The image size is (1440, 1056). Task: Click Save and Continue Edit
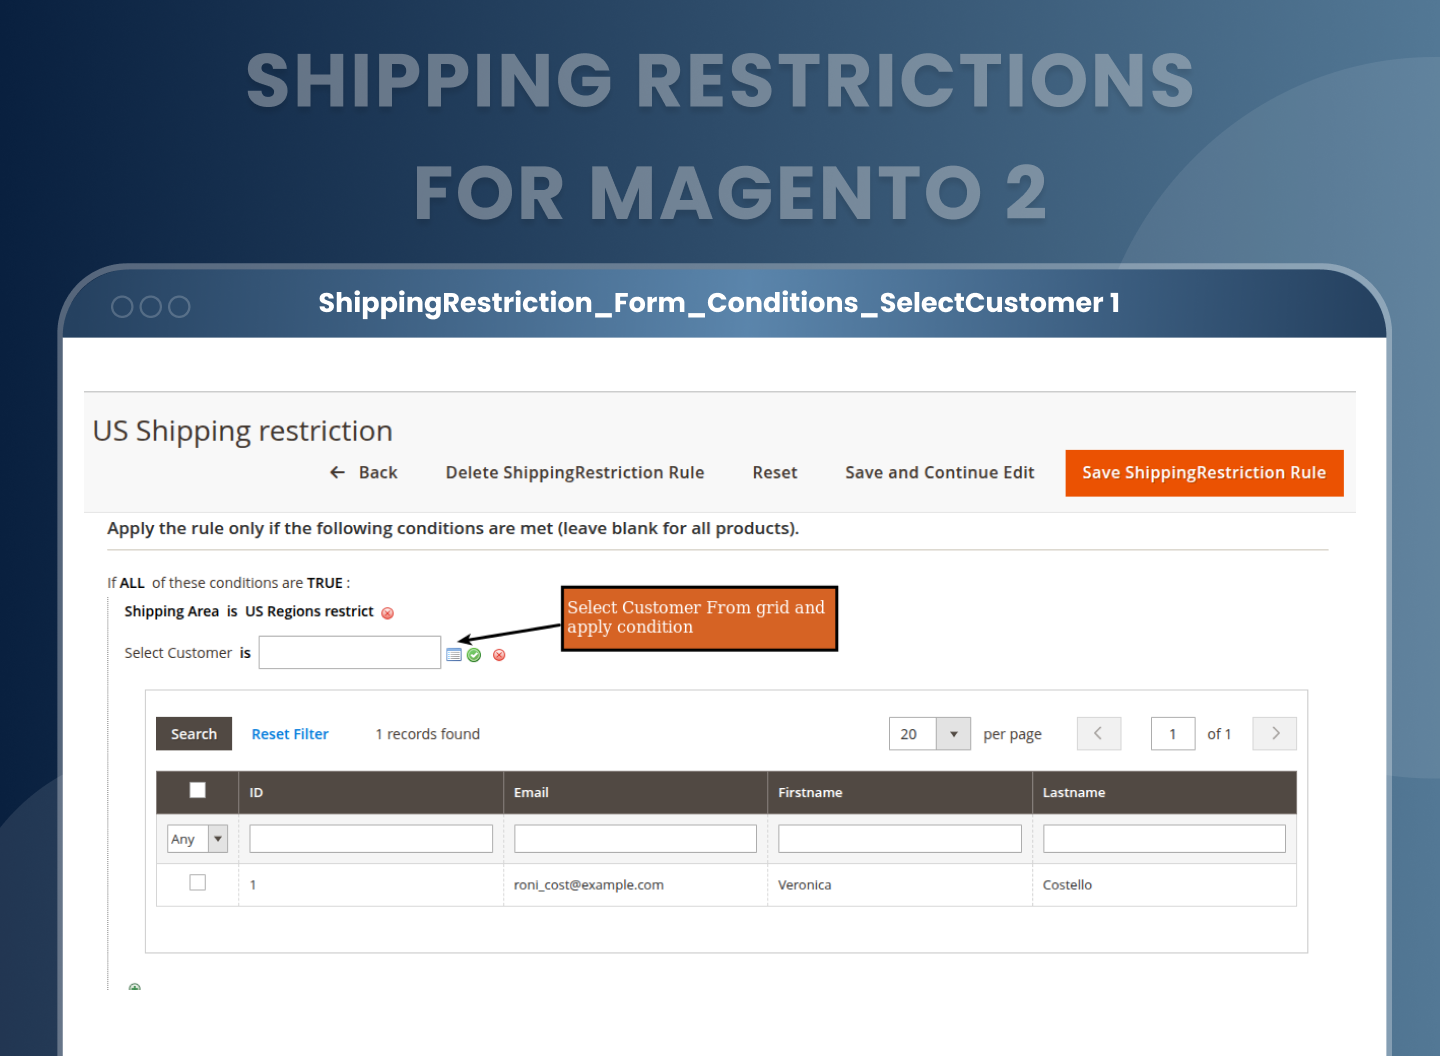[x=939, y=472]
